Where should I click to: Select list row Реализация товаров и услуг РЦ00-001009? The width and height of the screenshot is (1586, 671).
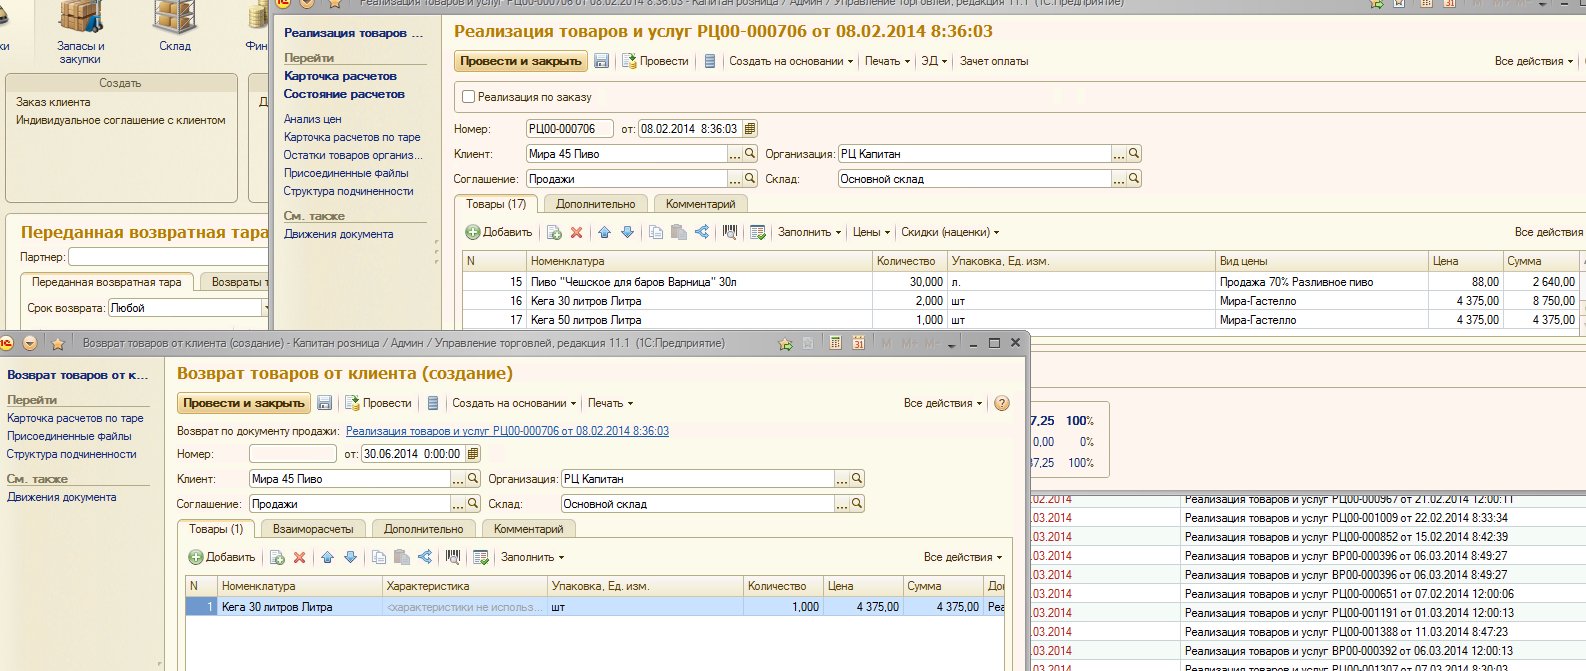coord(1346,518)
